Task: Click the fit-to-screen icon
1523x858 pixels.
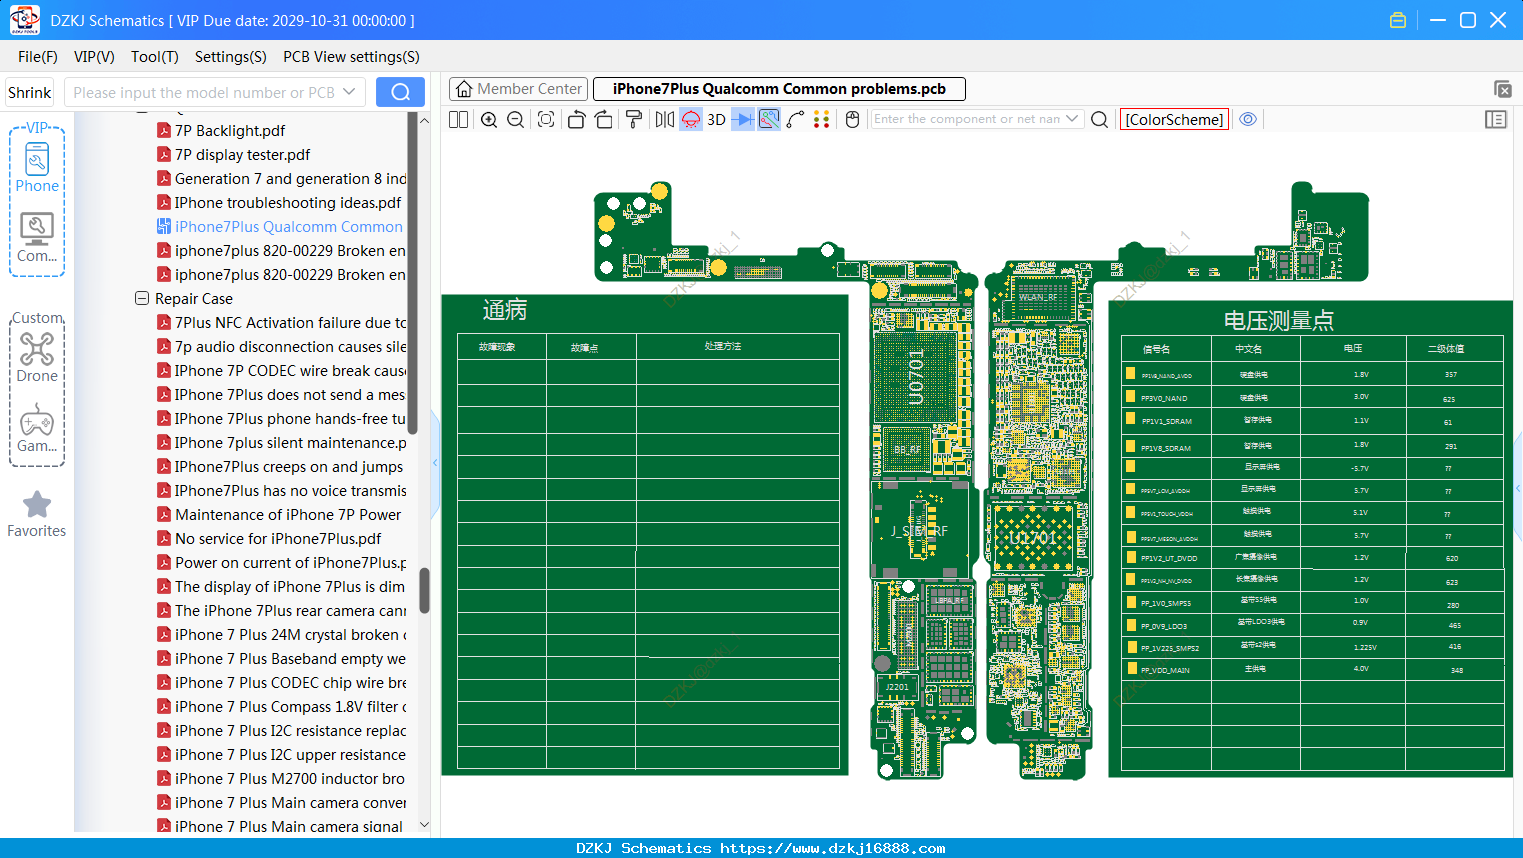Action: click(546, 120)
